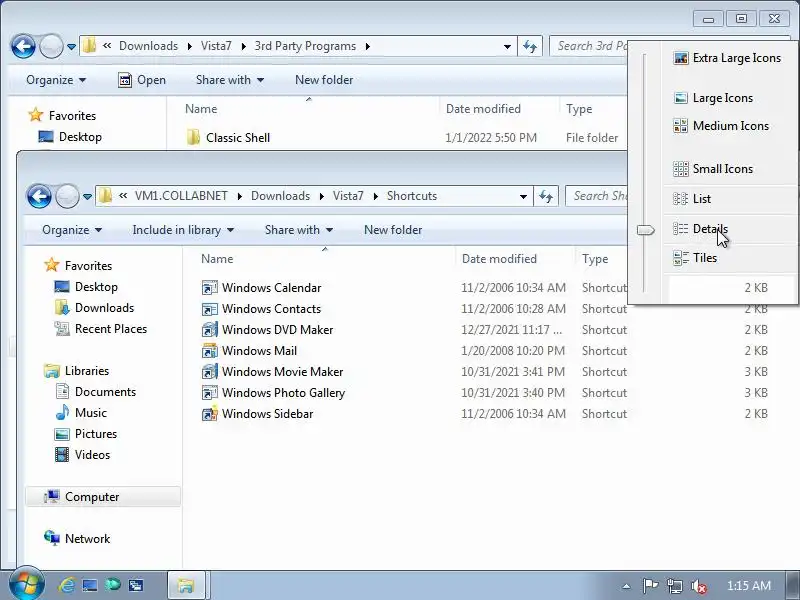Viewport: 800px width, 600px height.
Task: Pick Small Icons view option
Action: click(713, 169)
